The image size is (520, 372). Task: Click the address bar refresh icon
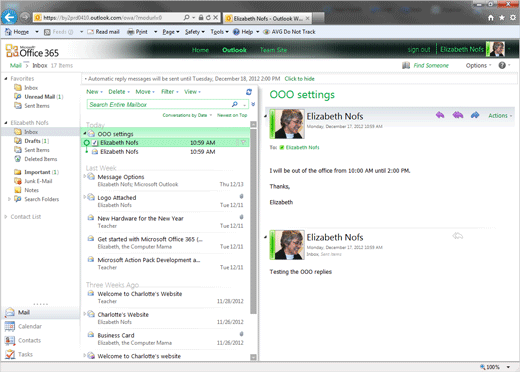(208, 17)
